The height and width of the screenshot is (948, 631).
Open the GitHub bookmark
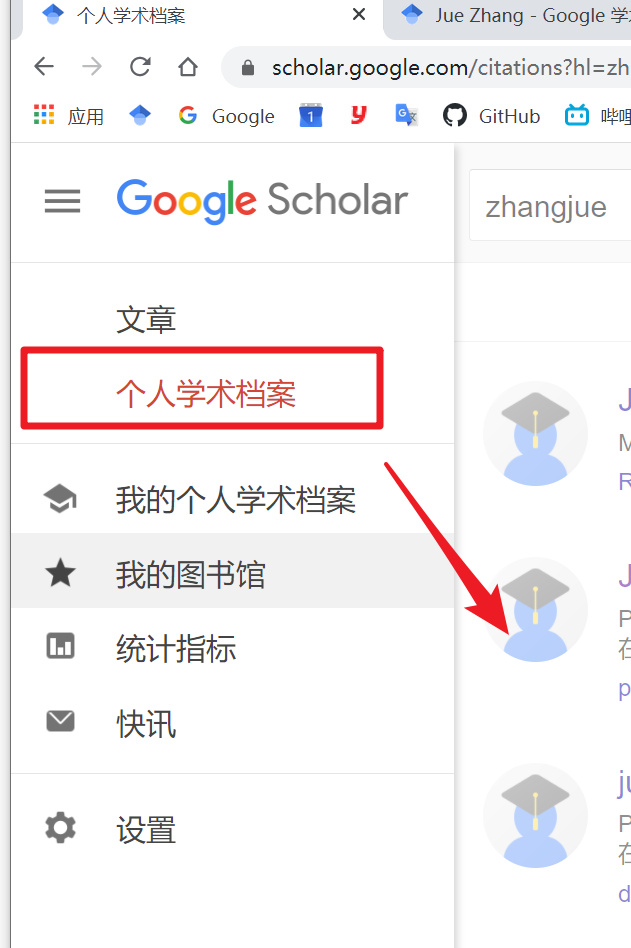click(x=491, y=115)
